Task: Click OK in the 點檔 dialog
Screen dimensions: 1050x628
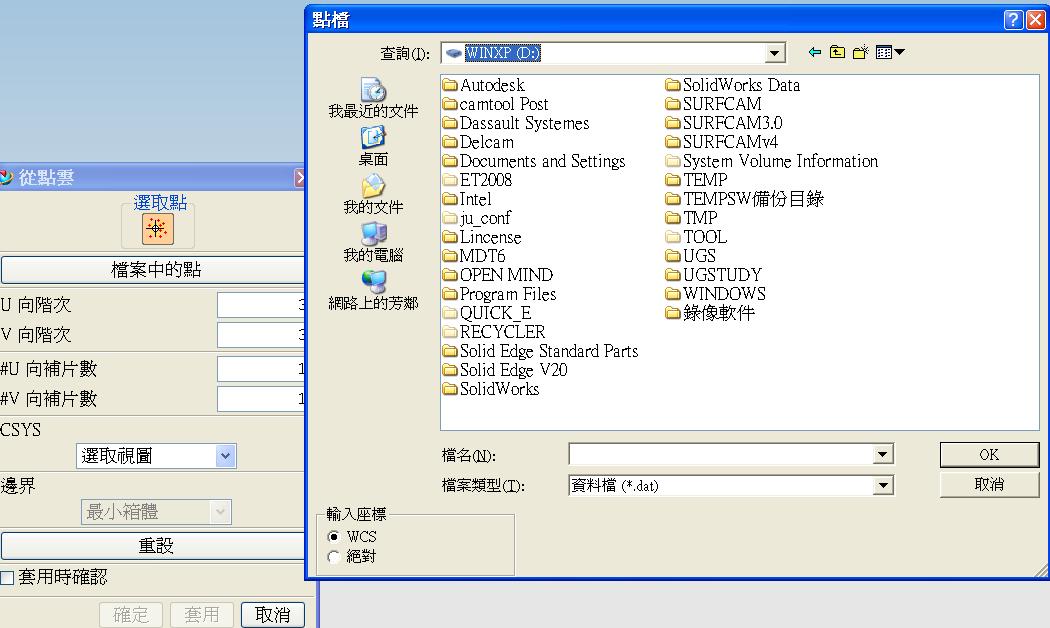Action: pos(989,455)
